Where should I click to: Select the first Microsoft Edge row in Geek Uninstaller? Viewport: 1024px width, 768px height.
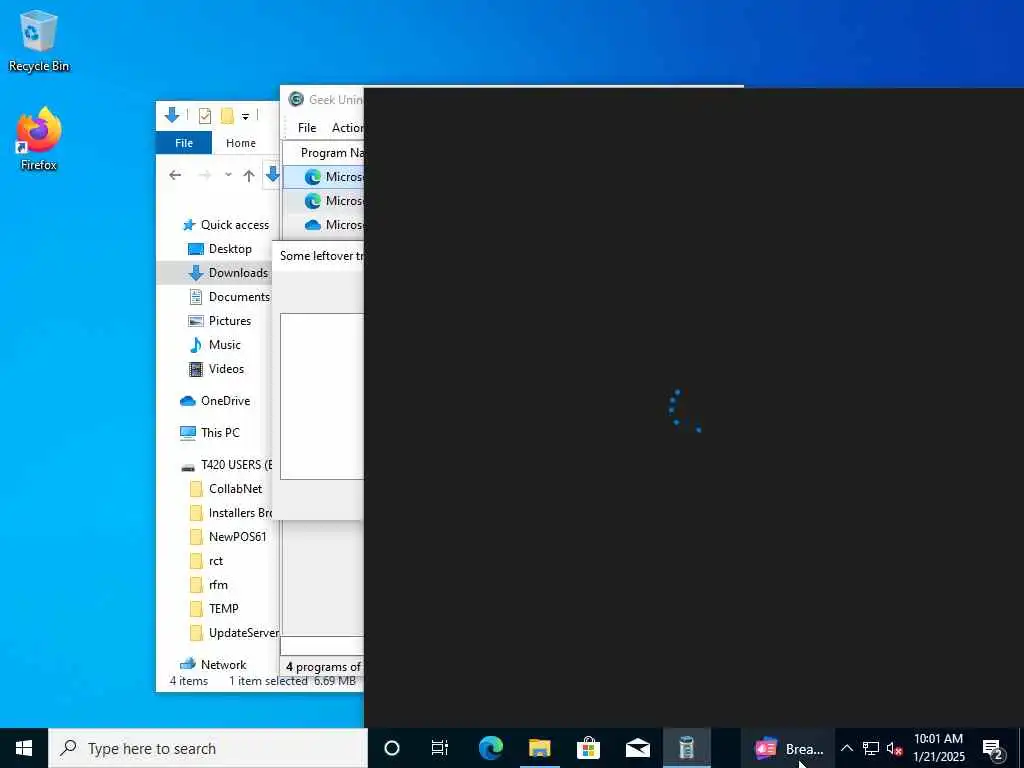point(323,177)
